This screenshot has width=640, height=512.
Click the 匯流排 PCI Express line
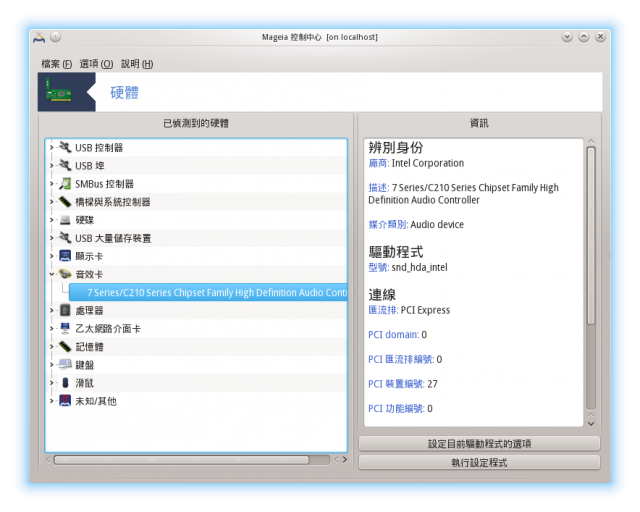pos(409,310)
